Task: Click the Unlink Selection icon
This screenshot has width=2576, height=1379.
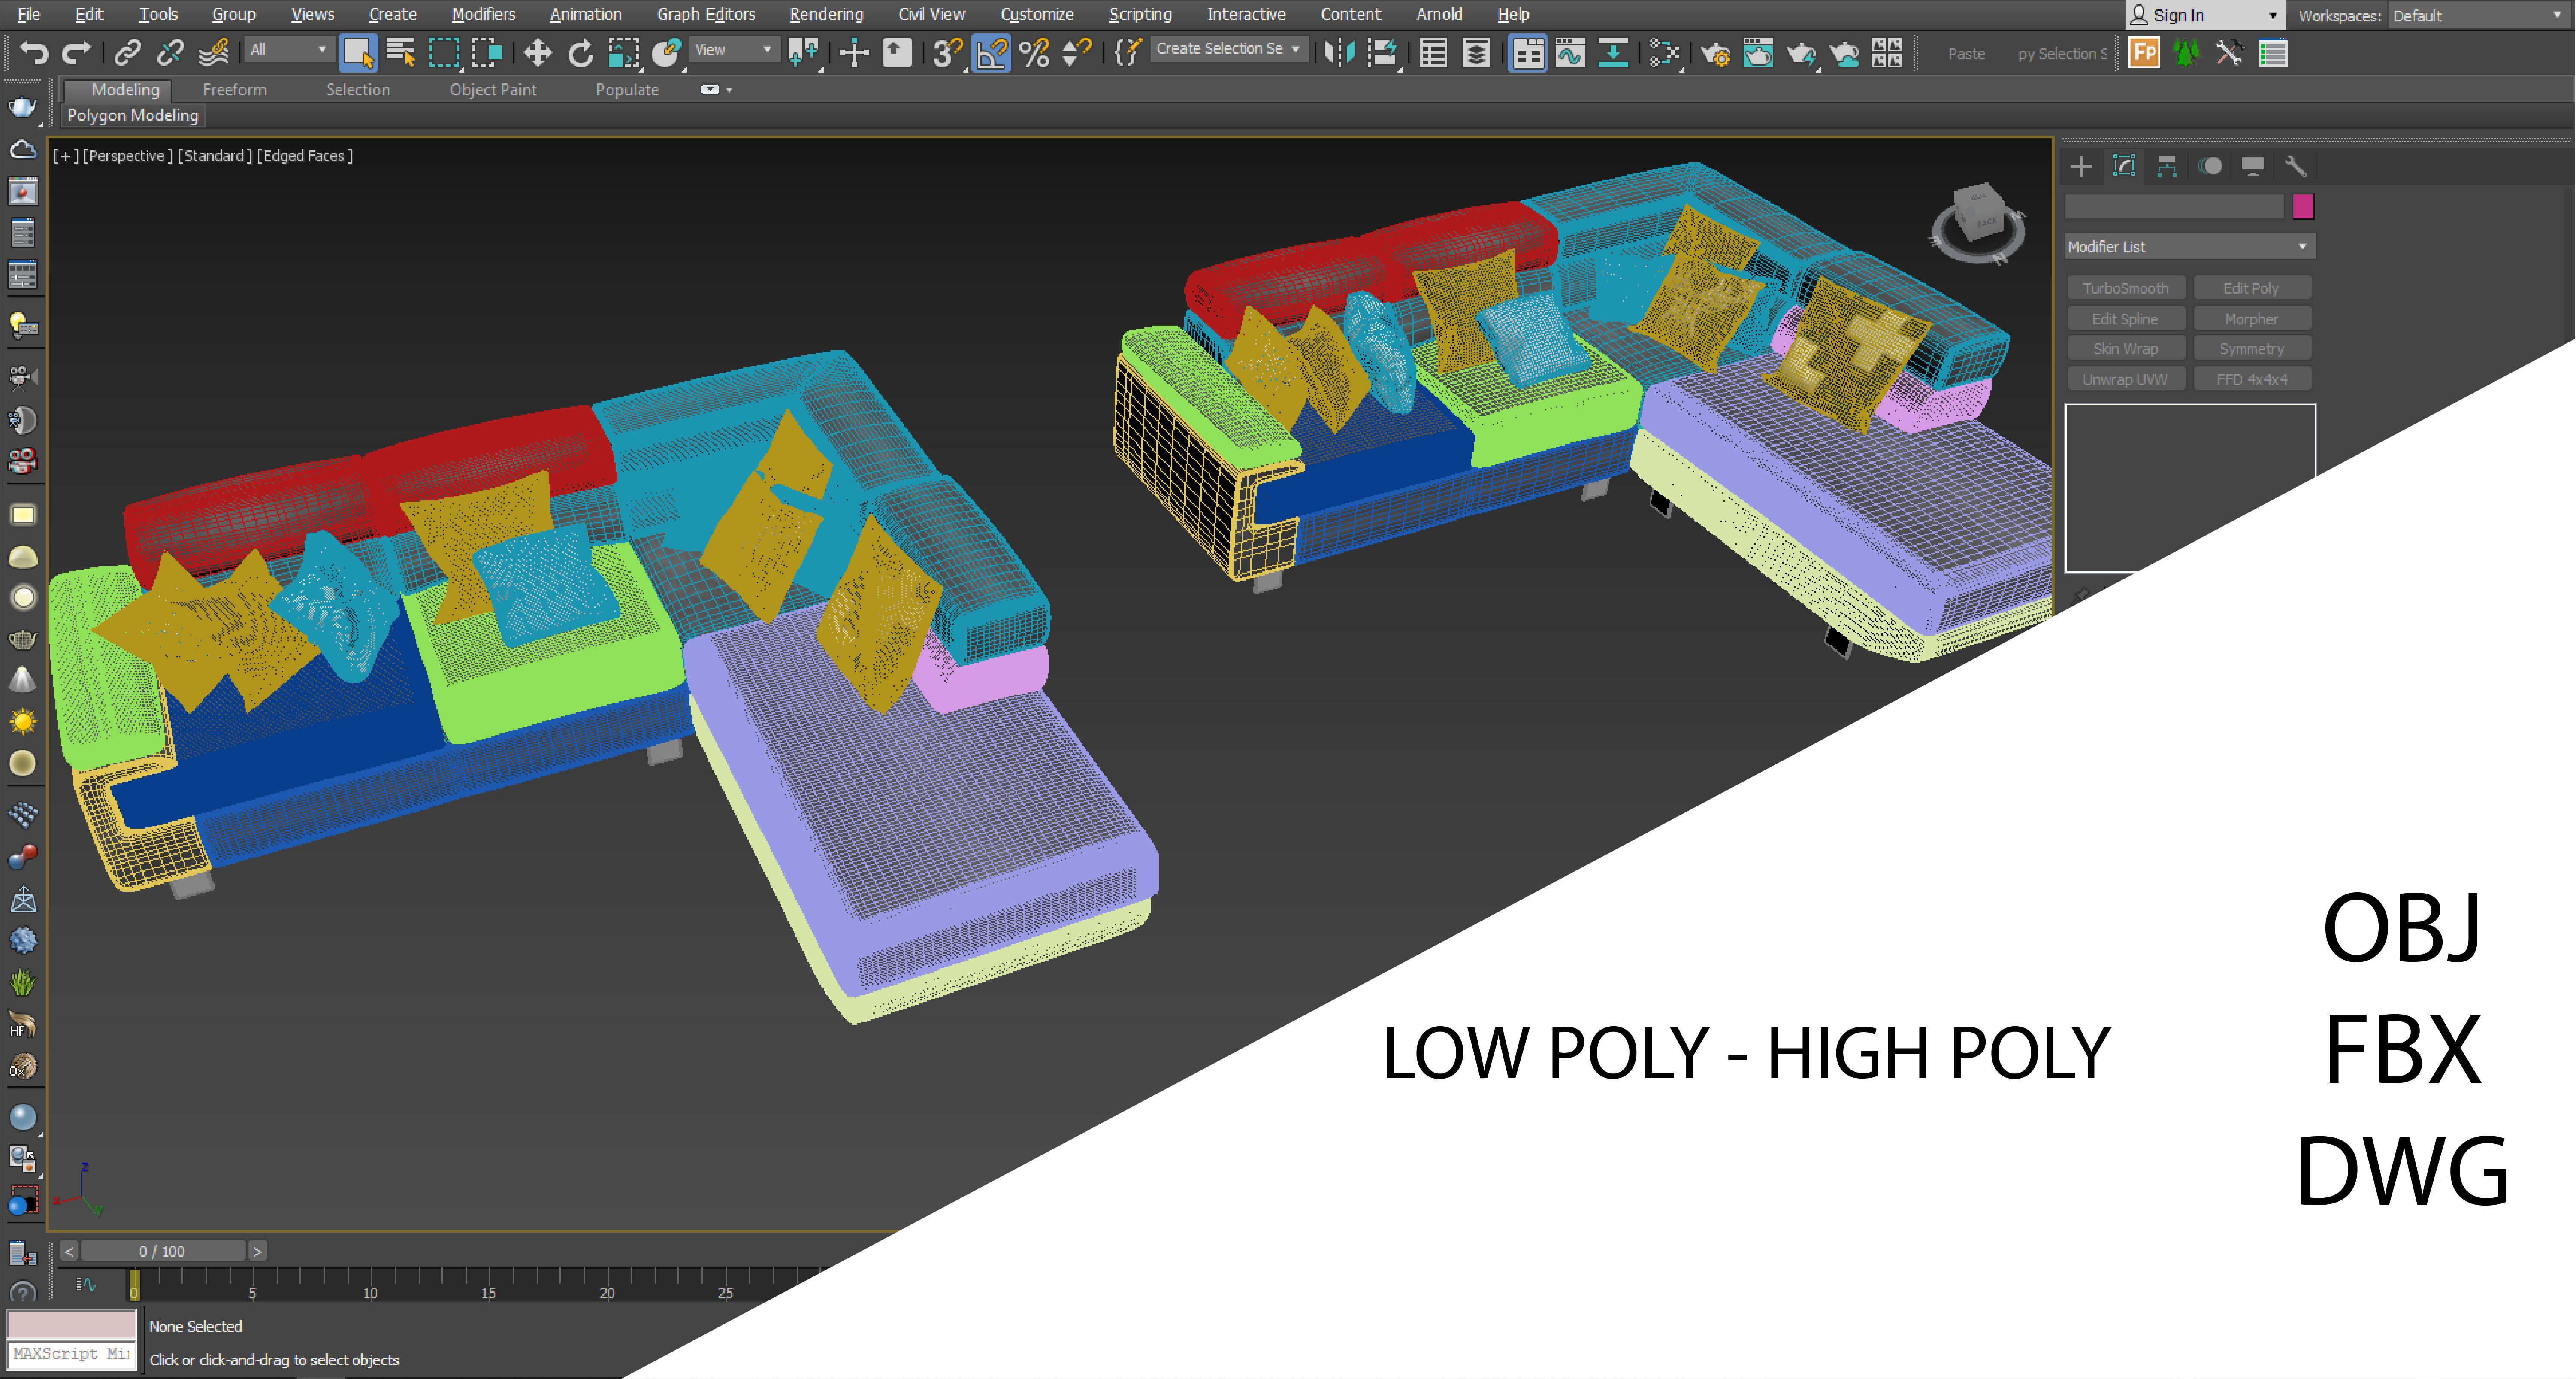Action: 171,52
